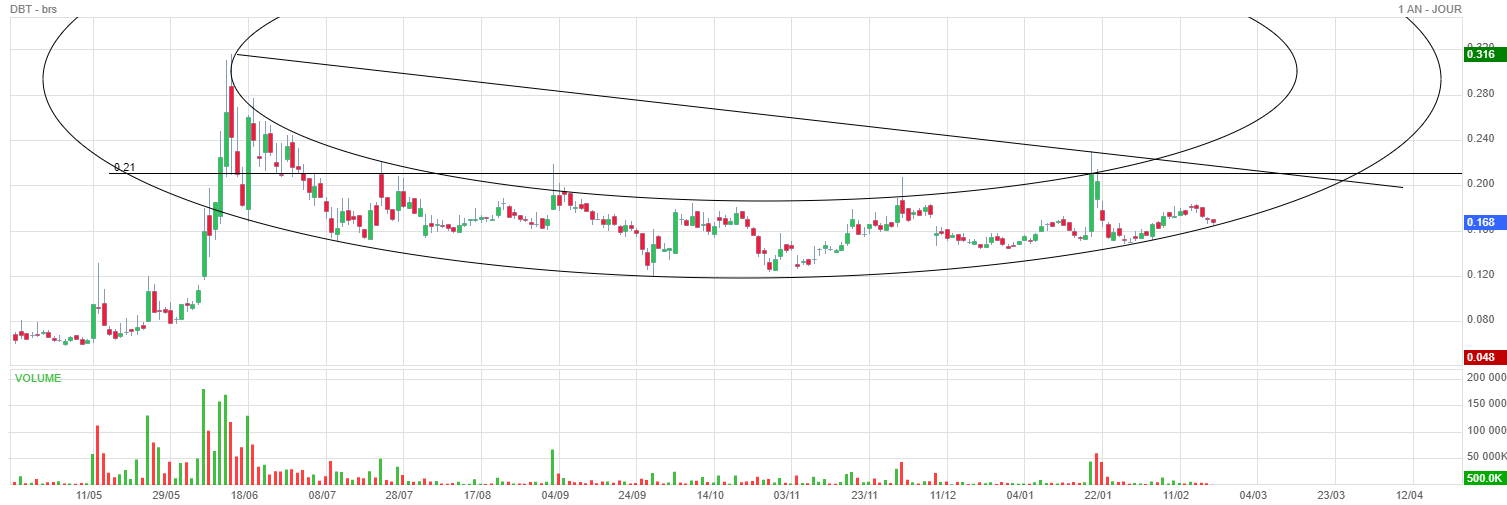The image size is (1507, 505).
Task: Click the 08/07 date on time axis
Action: 322,495
